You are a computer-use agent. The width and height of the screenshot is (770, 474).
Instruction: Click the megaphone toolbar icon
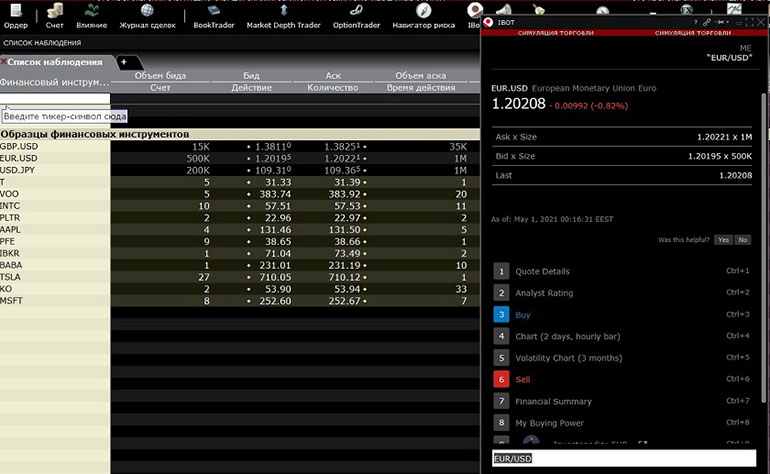(x=504, y=8)
